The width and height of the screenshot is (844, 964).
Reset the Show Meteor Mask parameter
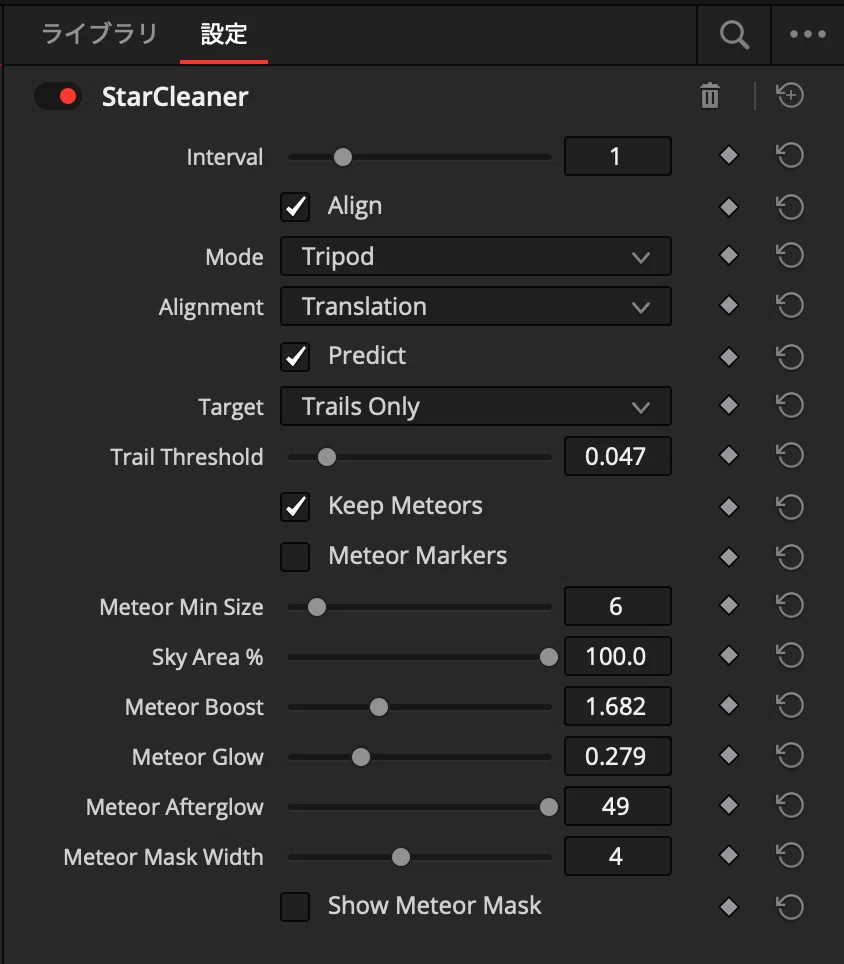tap(790, 907)
